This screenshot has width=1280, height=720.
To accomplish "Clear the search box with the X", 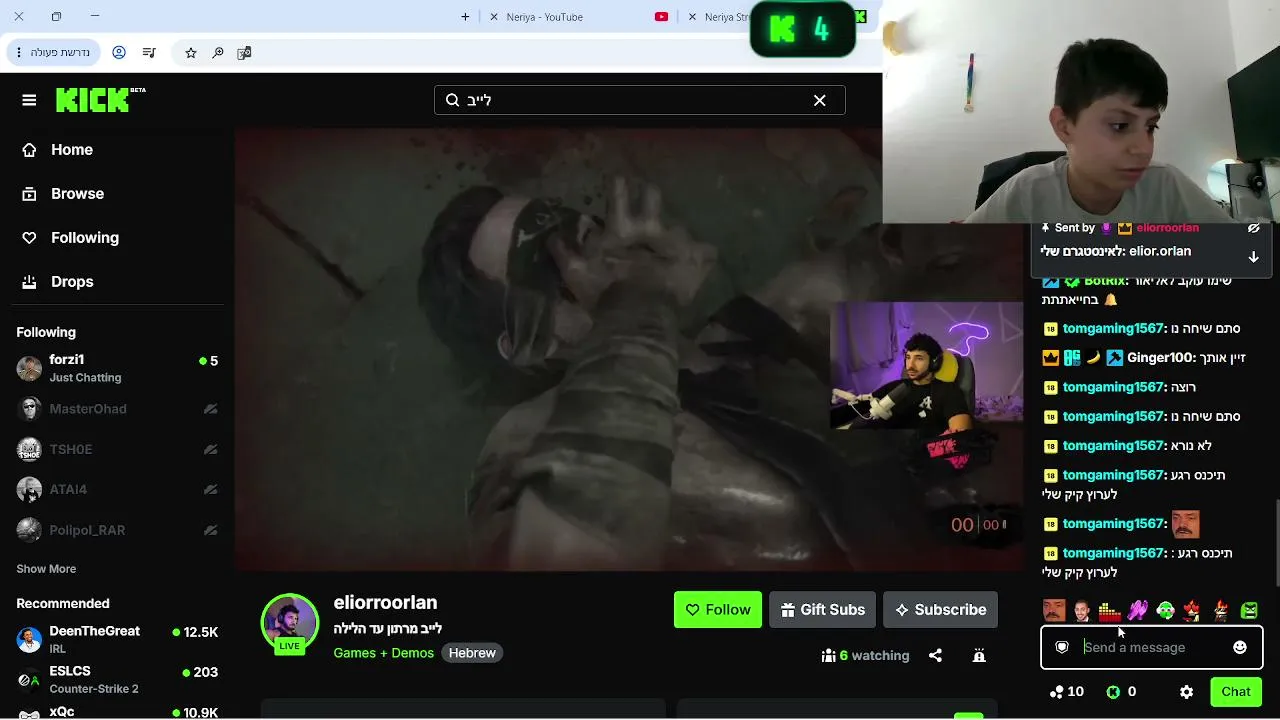I will point(819,100).
